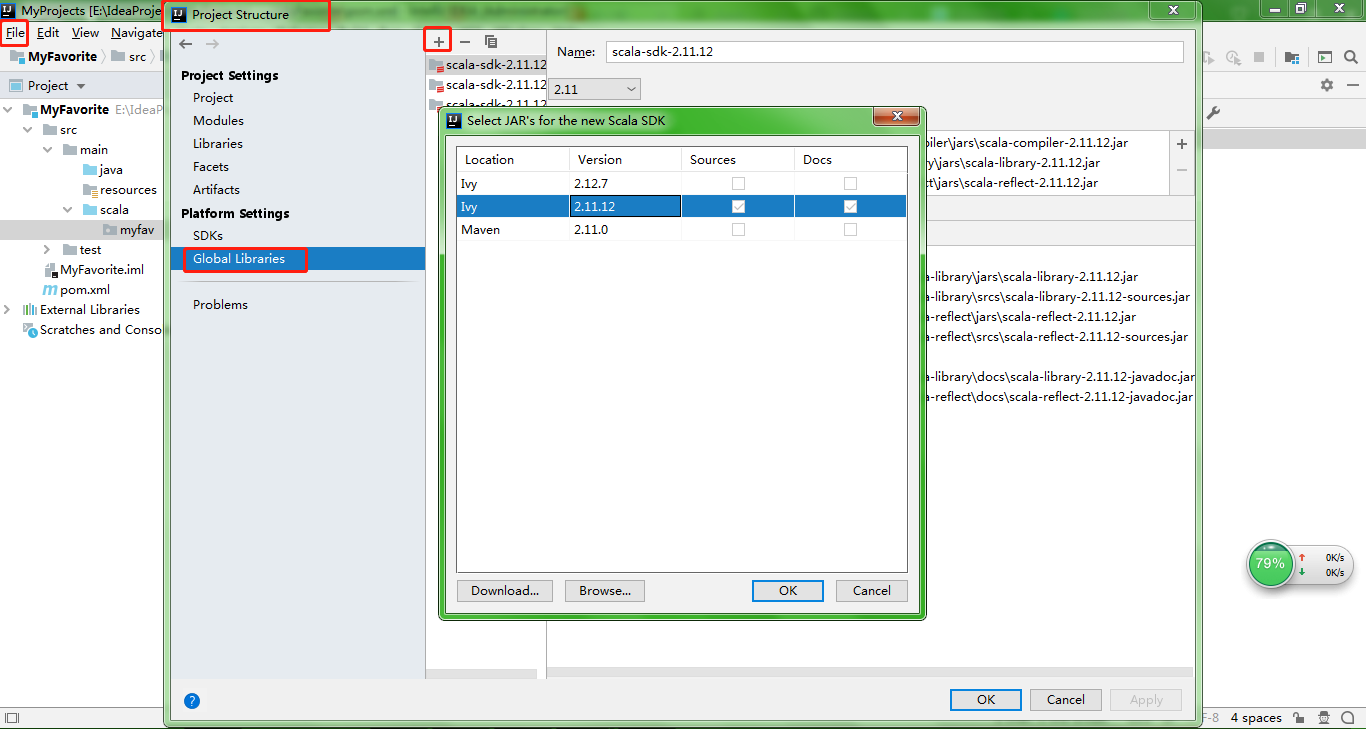The height and width of the screenshot is (729, 1366).
Task: Click the Maven pom.xml file icon entry
Action: click(x=76, y=290)
